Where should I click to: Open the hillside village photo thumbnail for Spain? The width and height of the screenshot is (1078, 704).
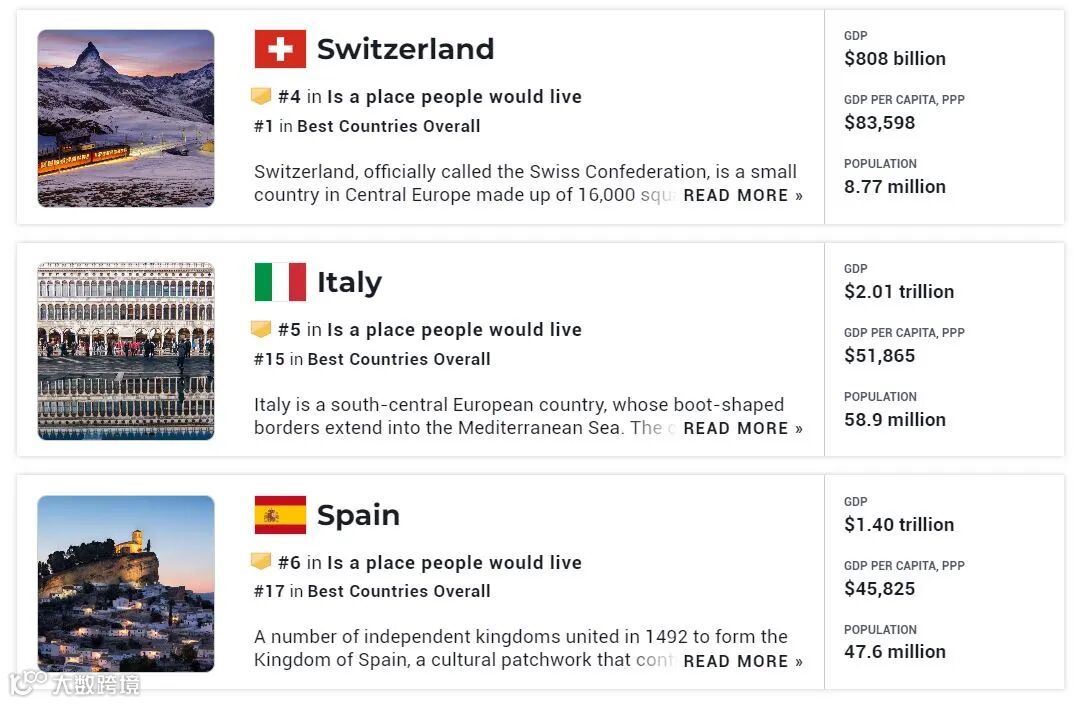pyautogui.click(x=126, y=584)
